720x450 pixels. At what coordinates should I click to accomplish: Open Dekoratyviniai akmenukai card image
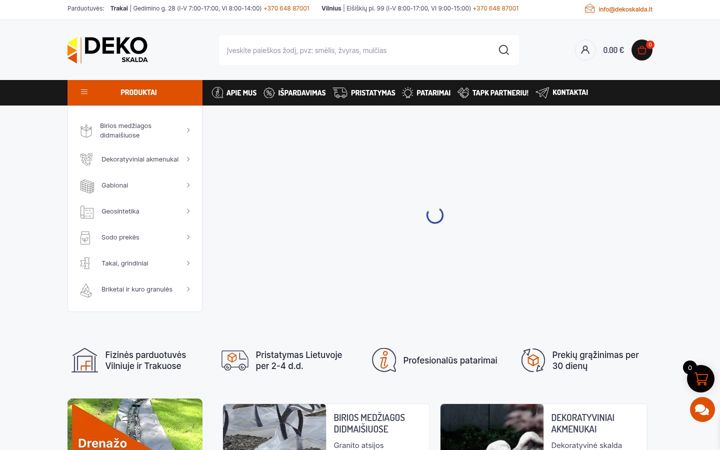tap(492, 427)
